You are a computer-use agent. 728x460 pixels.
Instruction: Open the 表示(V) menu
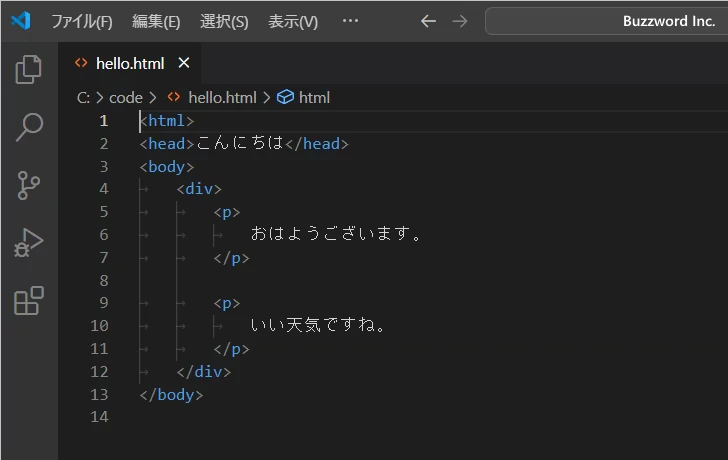coord(293,21)
